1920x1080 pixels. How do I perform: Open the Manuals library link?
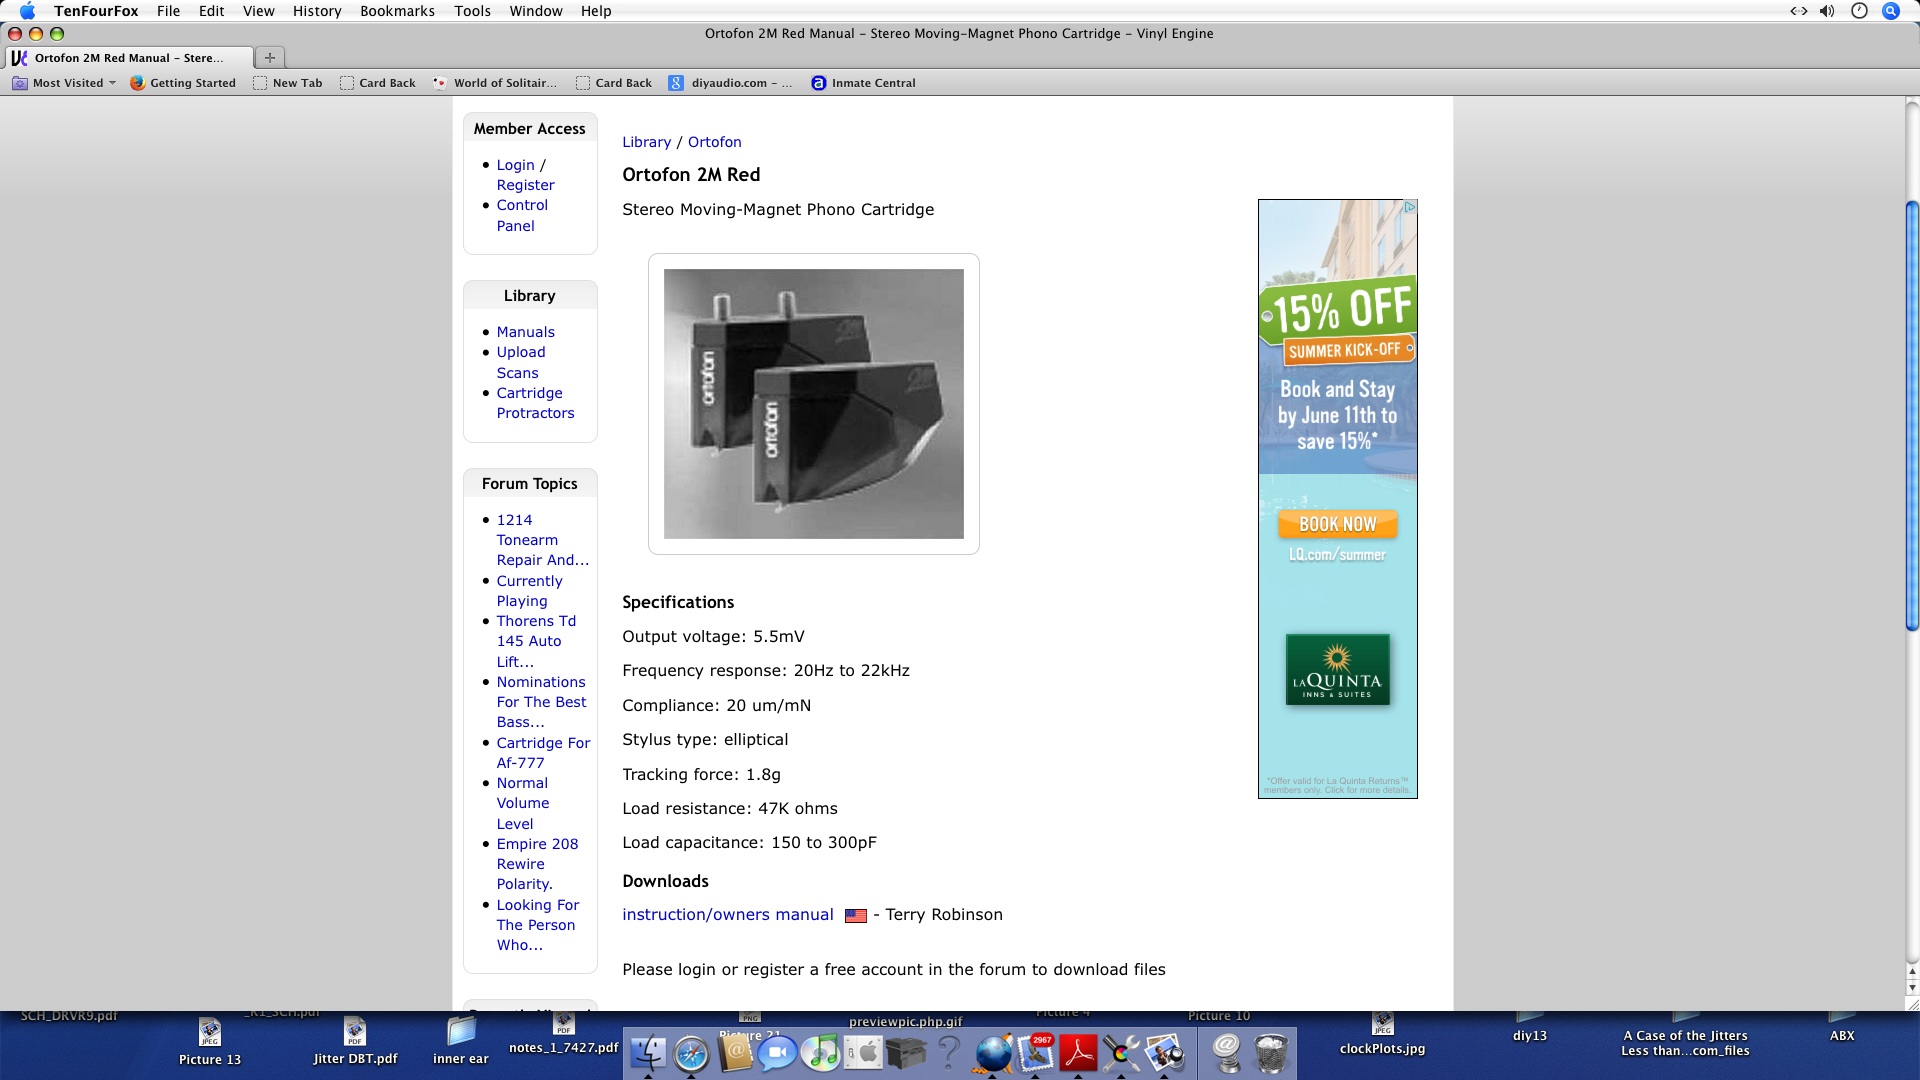[525, 332]
